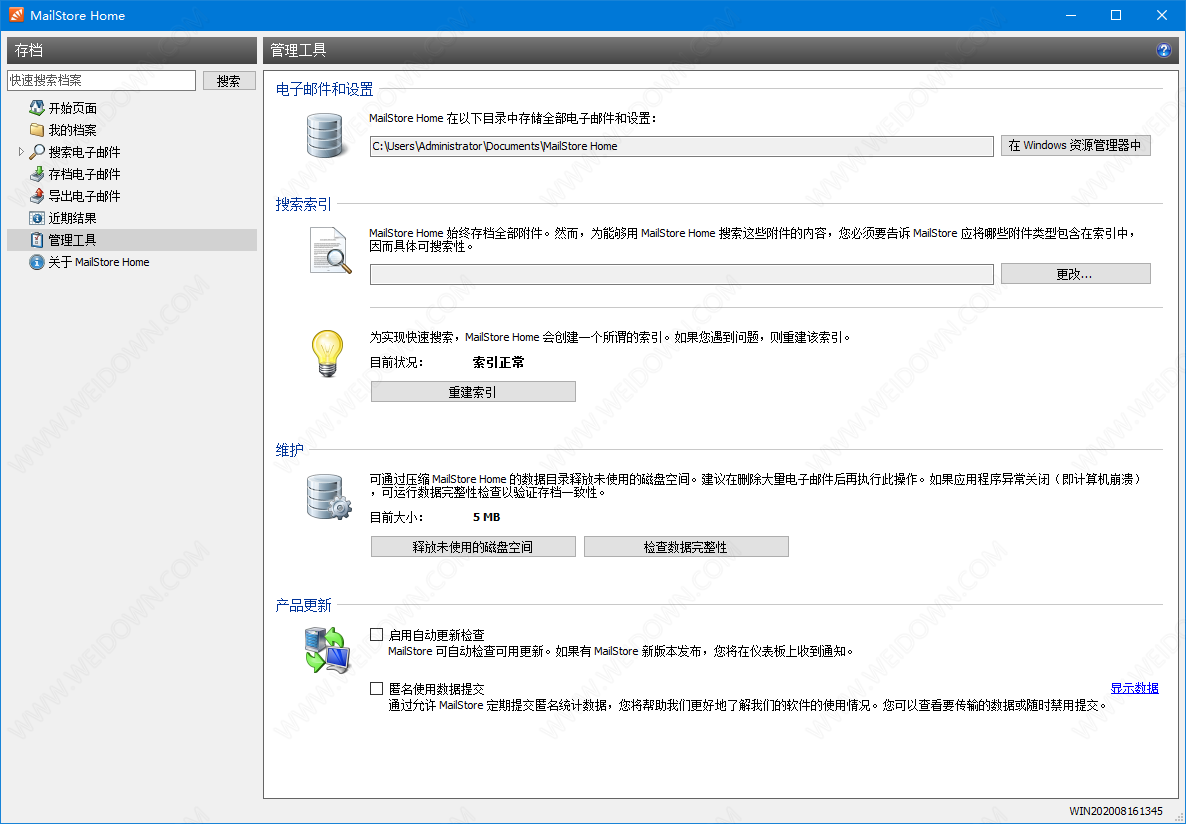Click the 搜索索引 section heading
The width and height of the screenshot is (1186, 824).
[303, 204]
